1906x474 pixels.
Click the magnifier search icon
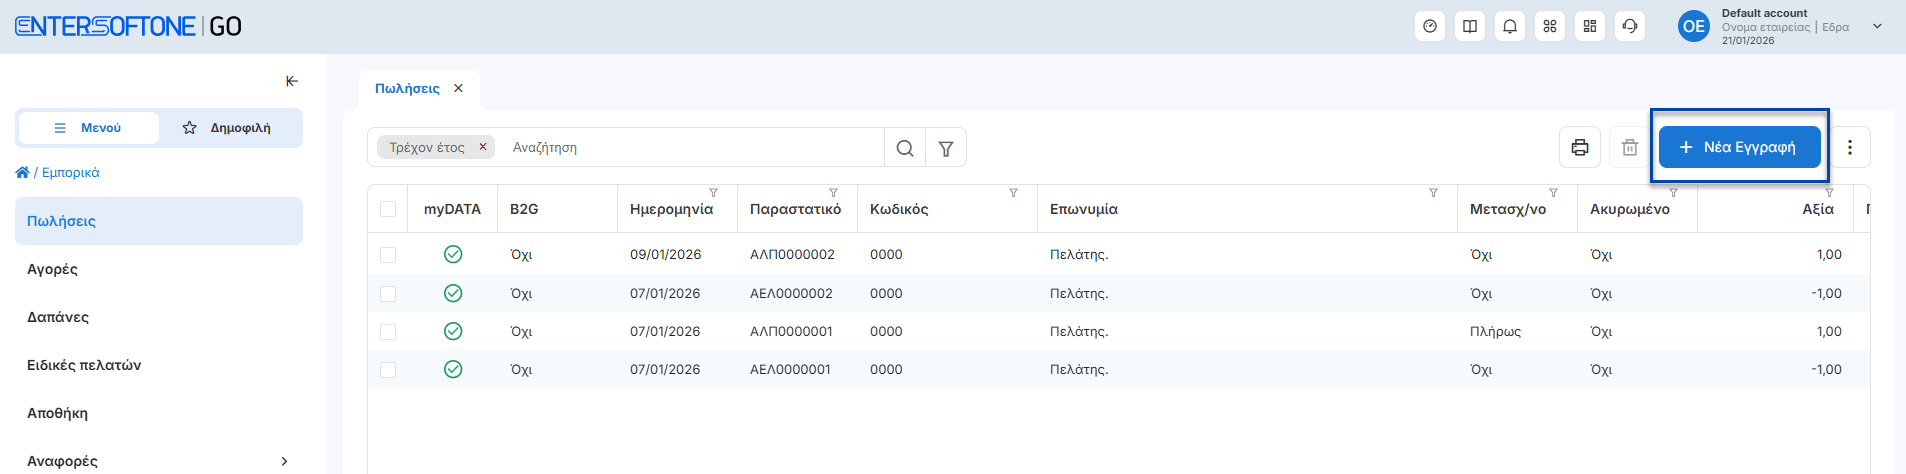[x=905, y=148]
